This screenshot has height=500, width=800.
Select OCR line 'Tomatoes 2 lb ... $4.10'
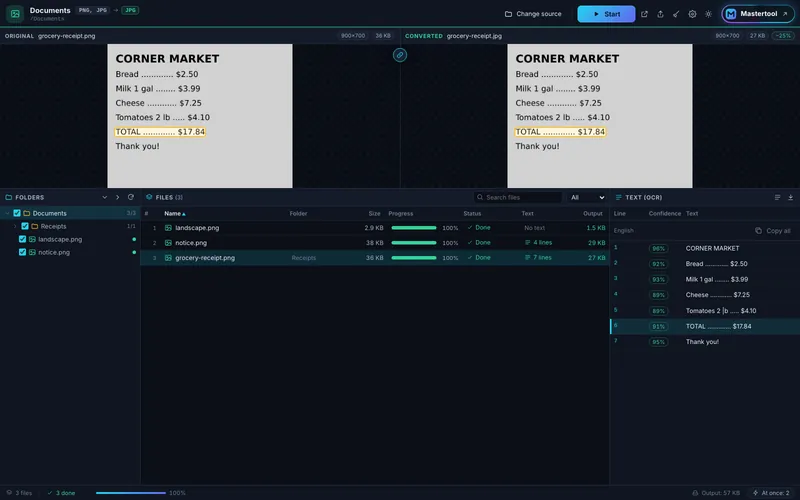click(705, 311)
